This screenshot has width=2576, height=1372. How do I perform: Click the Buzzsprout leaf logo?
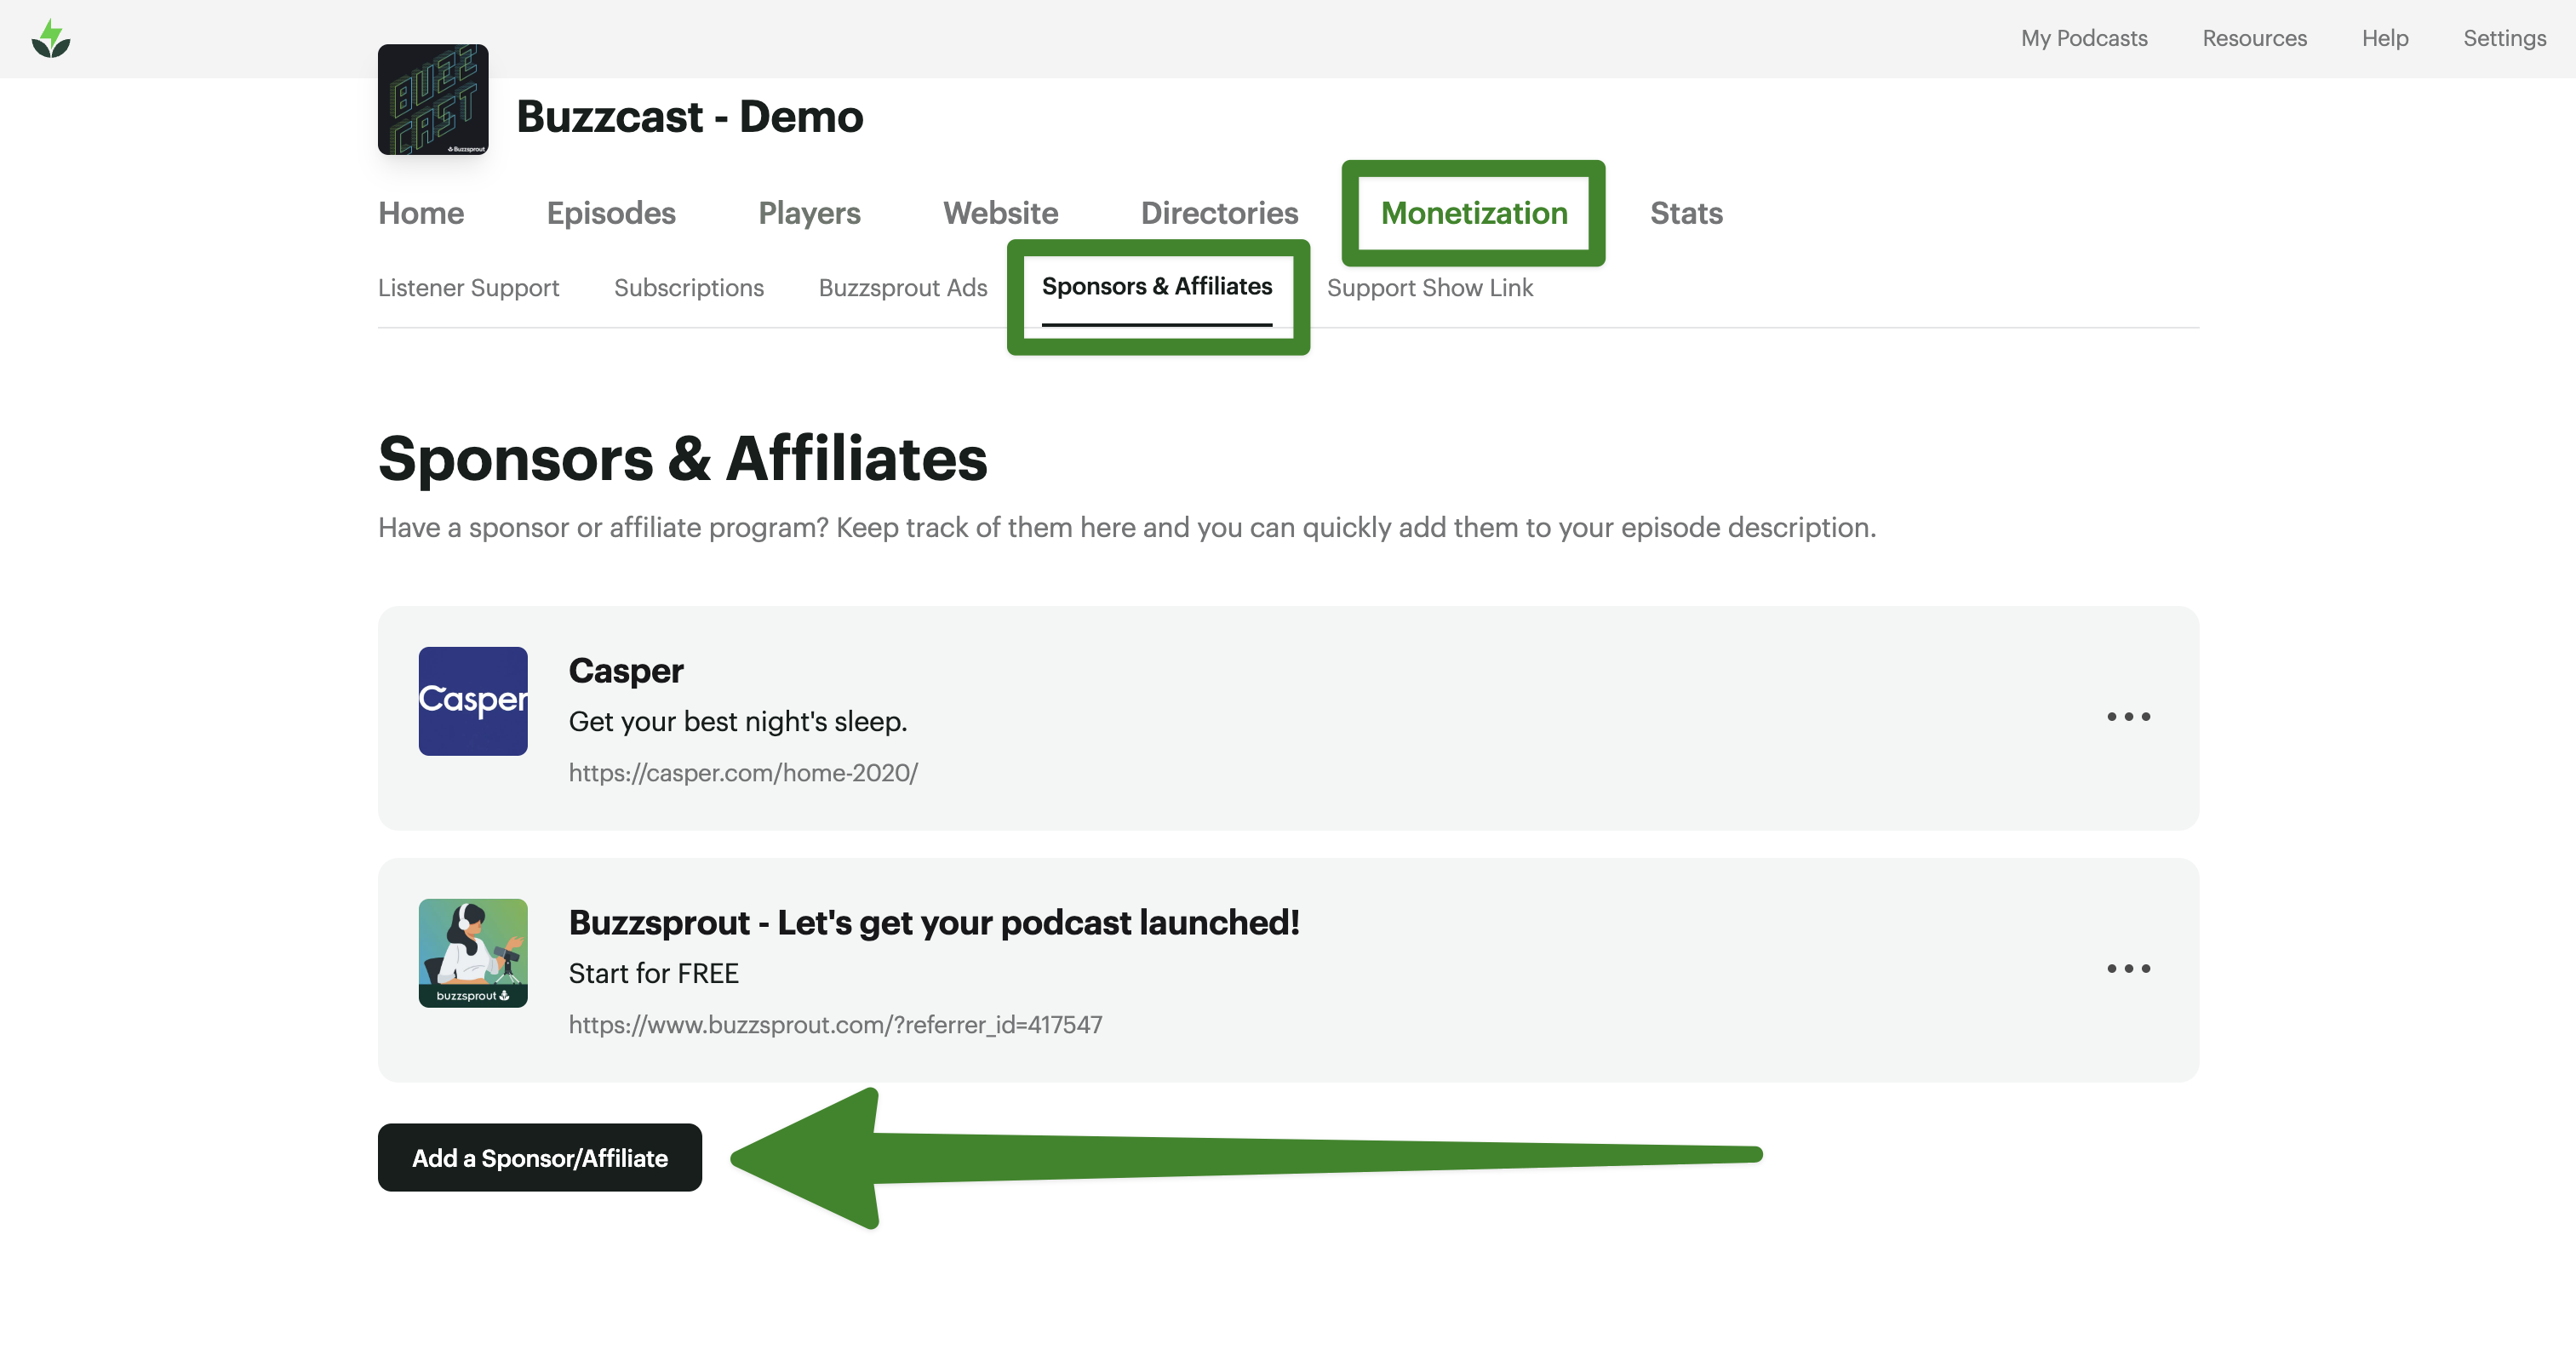pos(49,38)
